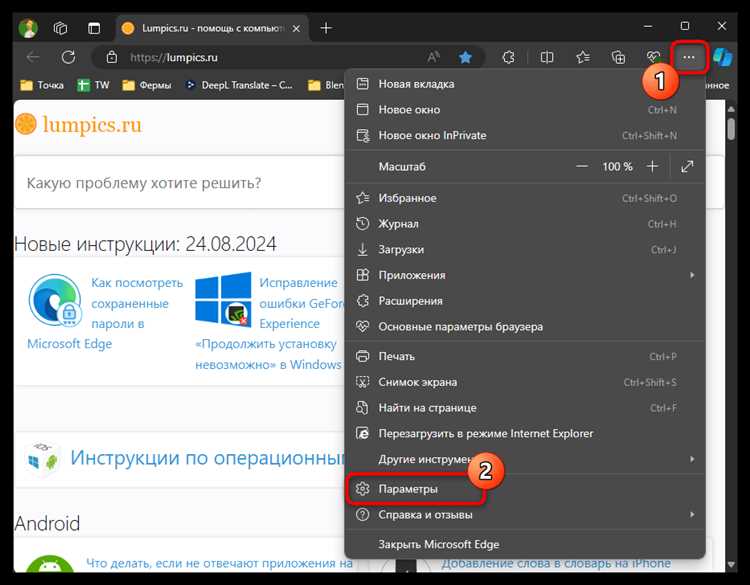
Task: Open the Microsoft Edge article thumbnail
Action: tap(55, 301)
